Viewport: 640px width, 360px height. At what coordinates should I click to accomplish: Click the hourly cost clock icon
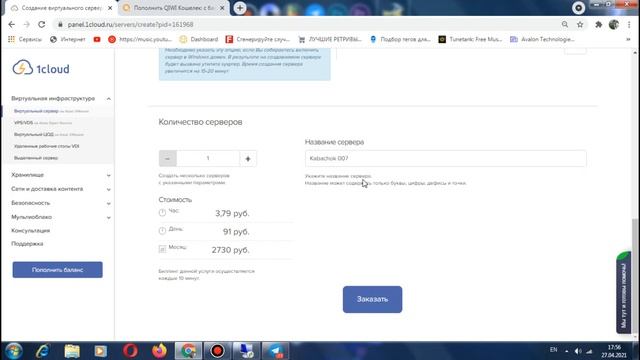pos(162,213)
